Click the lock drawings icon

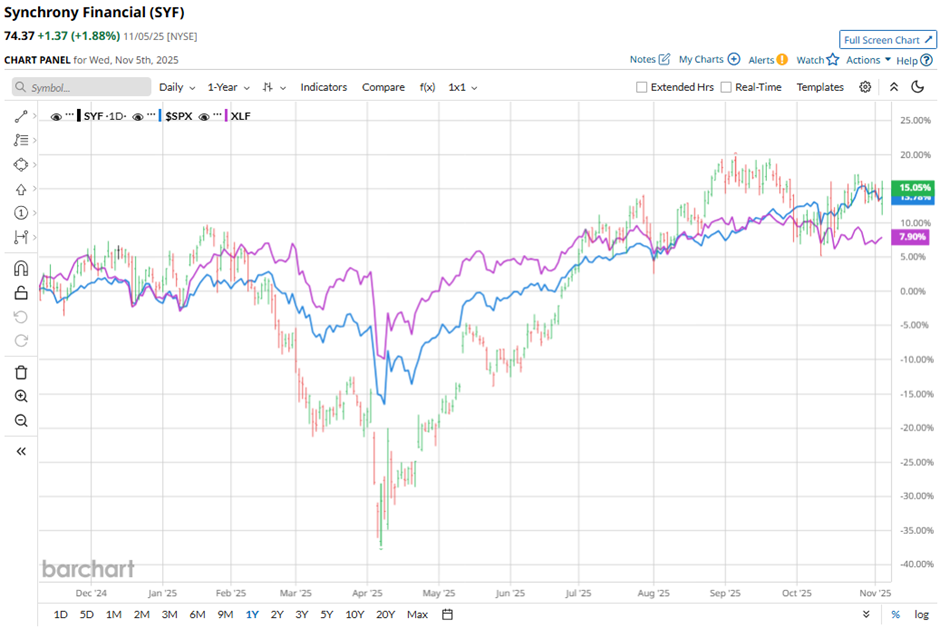(21, 293)
